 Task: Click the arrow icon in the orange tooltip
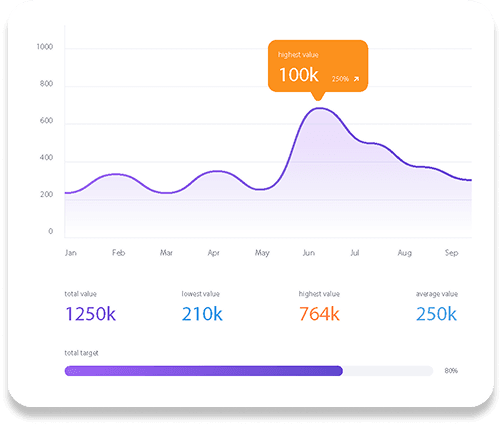pyautogui.click(x=356, y=79)
